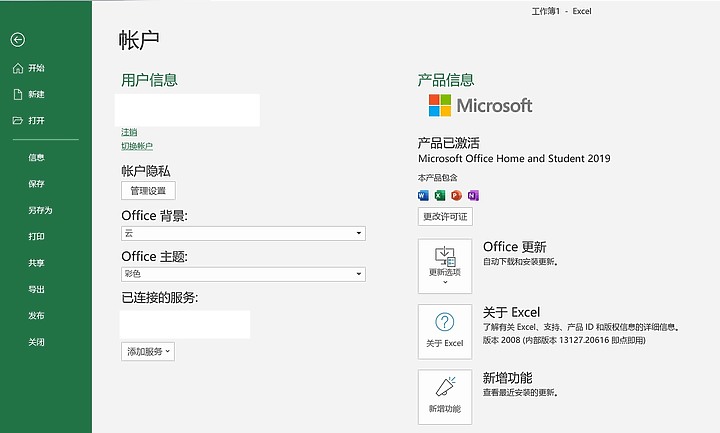Screen dimensions: 720x433
Task: Open 关于 Excel question mark button
Action: pyautogui.click(x=445, y=332)
